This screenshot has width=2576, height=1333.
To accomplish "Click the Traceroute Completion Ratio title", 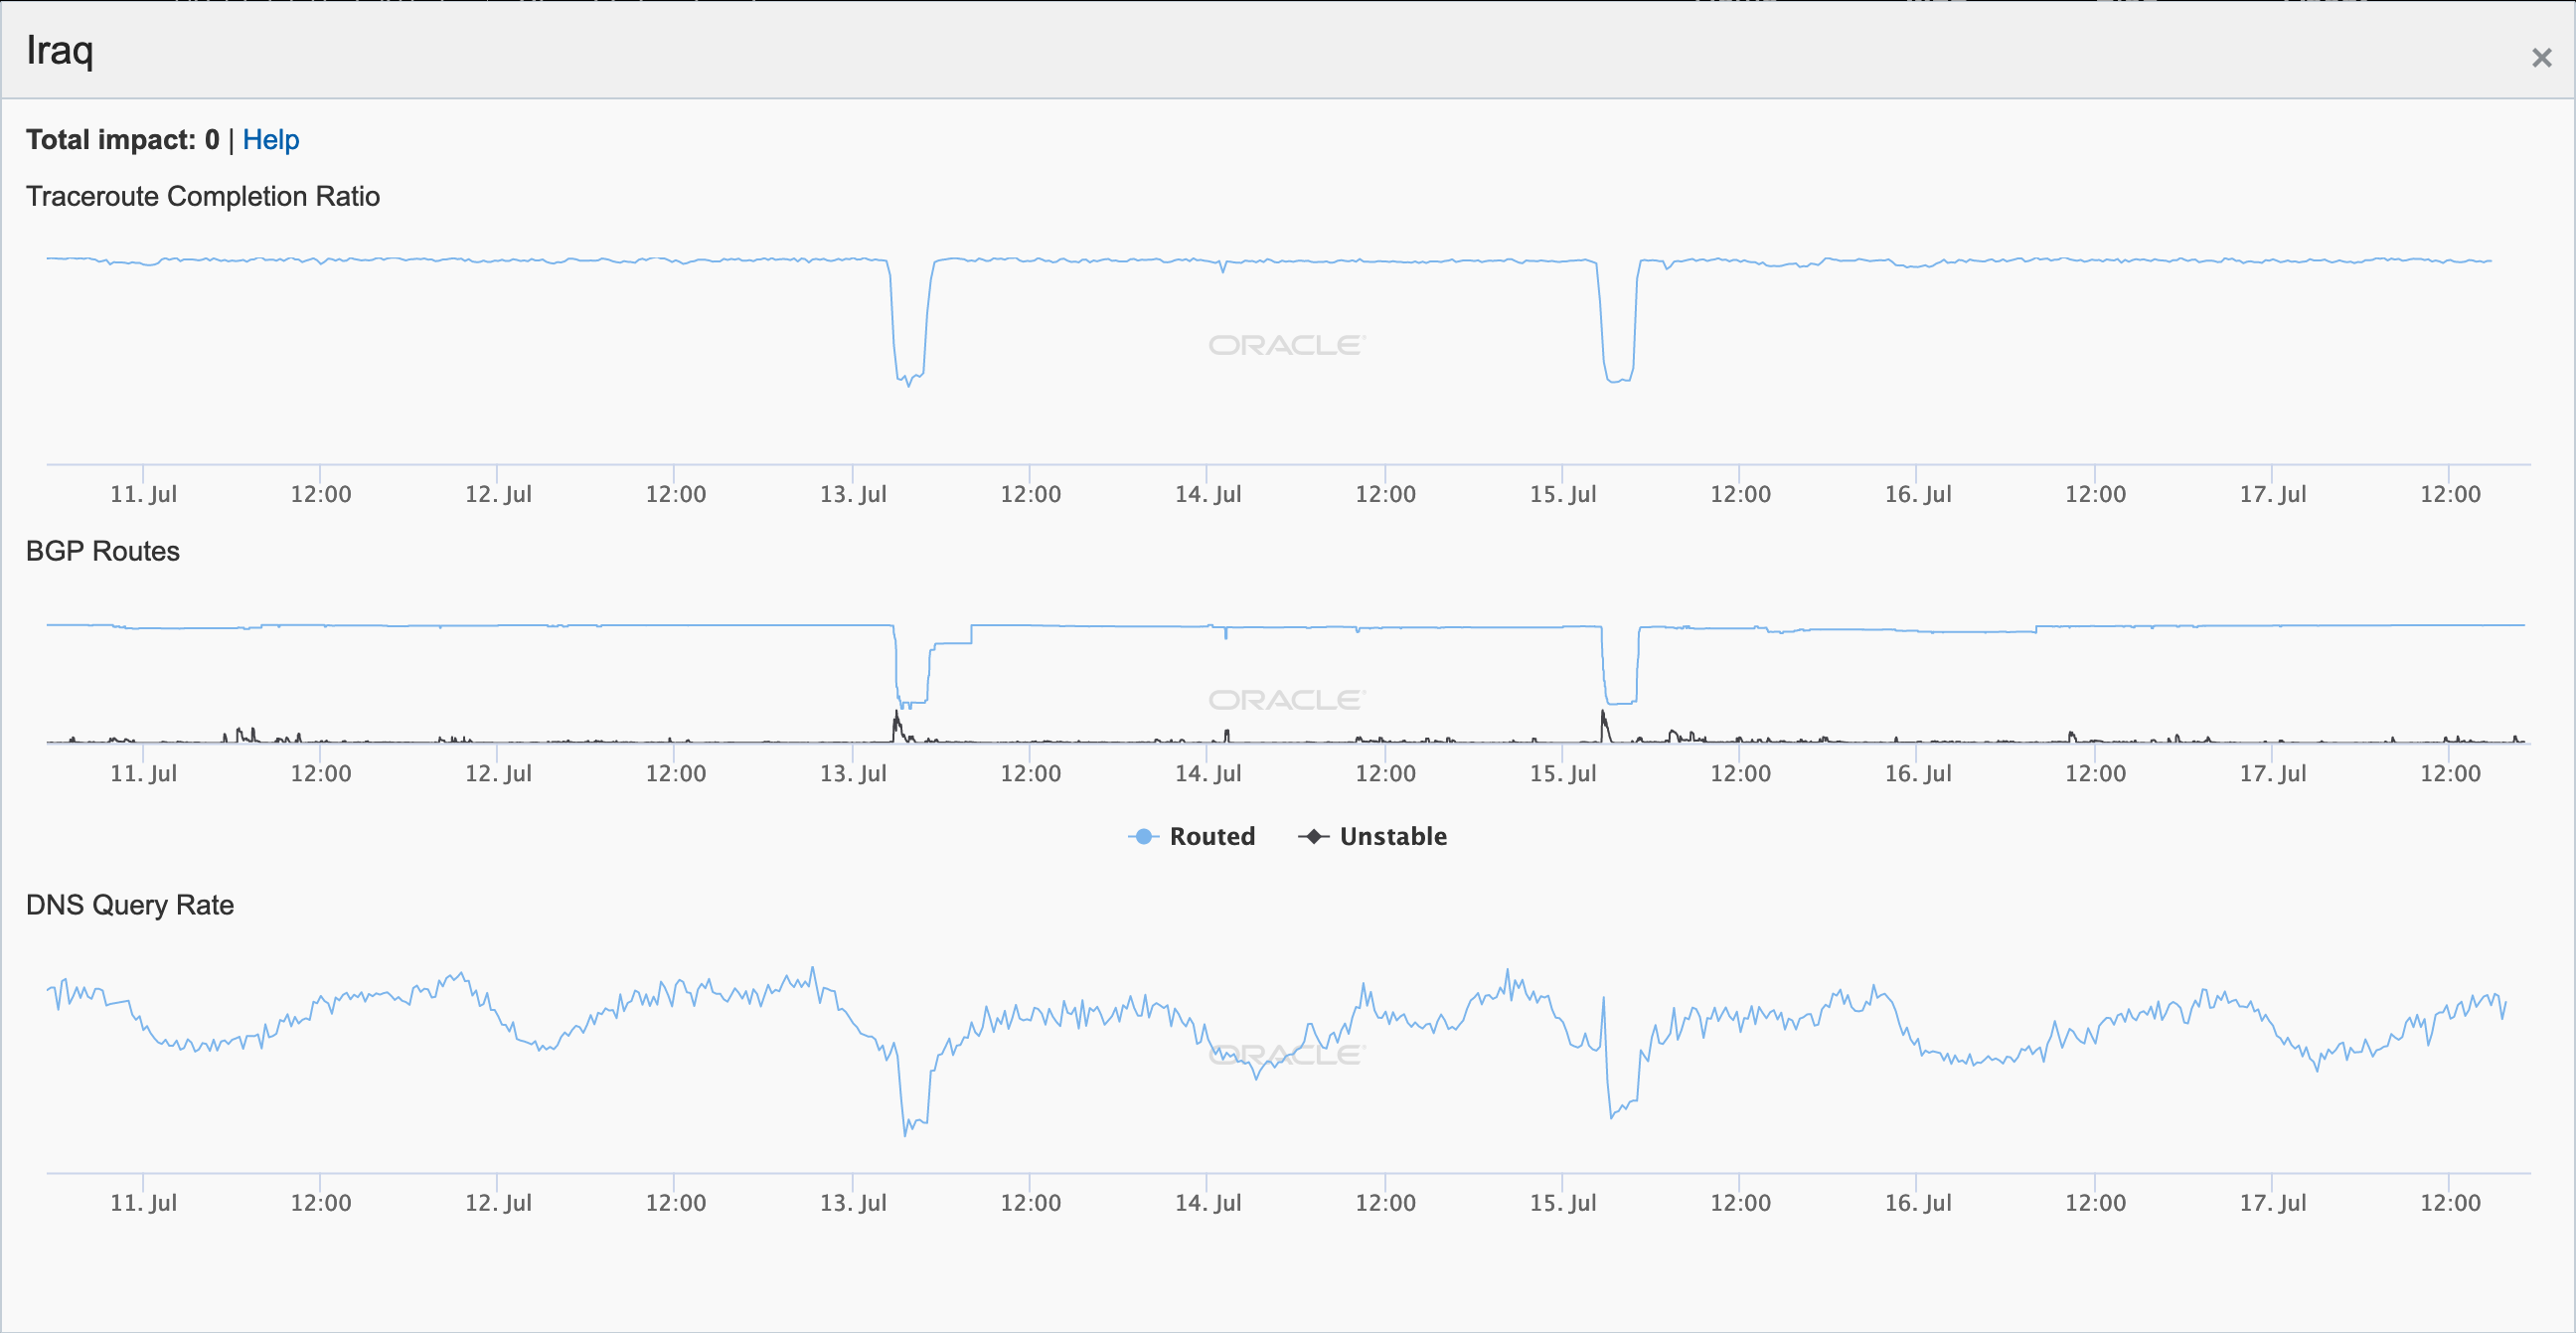I will click(203, 196).
